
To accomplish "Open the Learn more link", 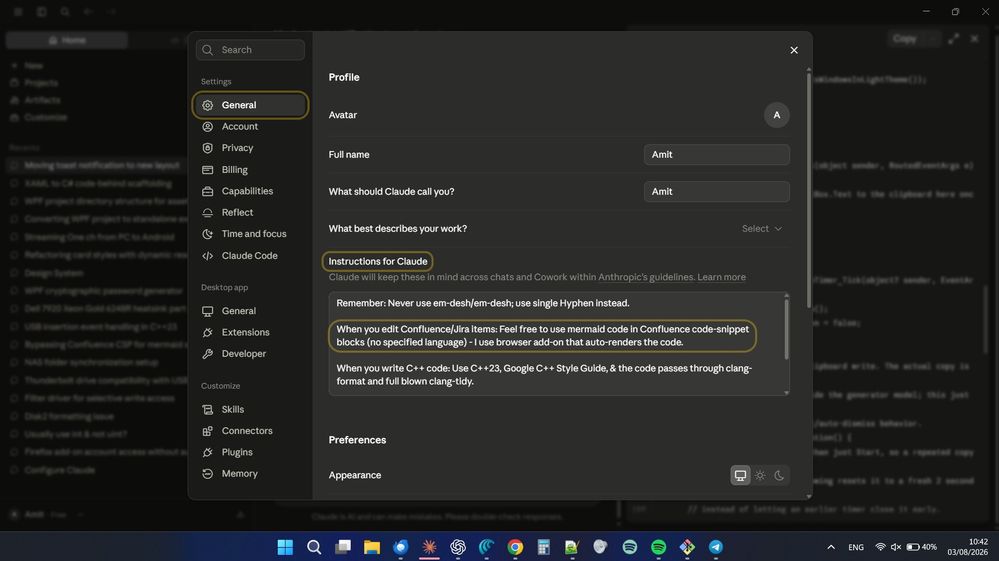I will click(721, 277).
